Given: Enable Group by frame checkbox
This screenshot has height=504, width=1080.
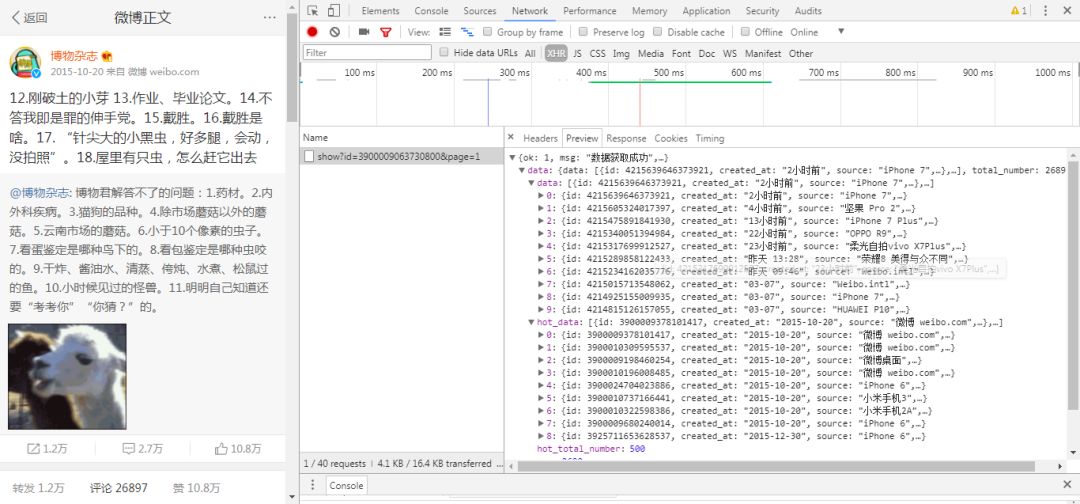Looking at the screenshot, I should (488, 32).
